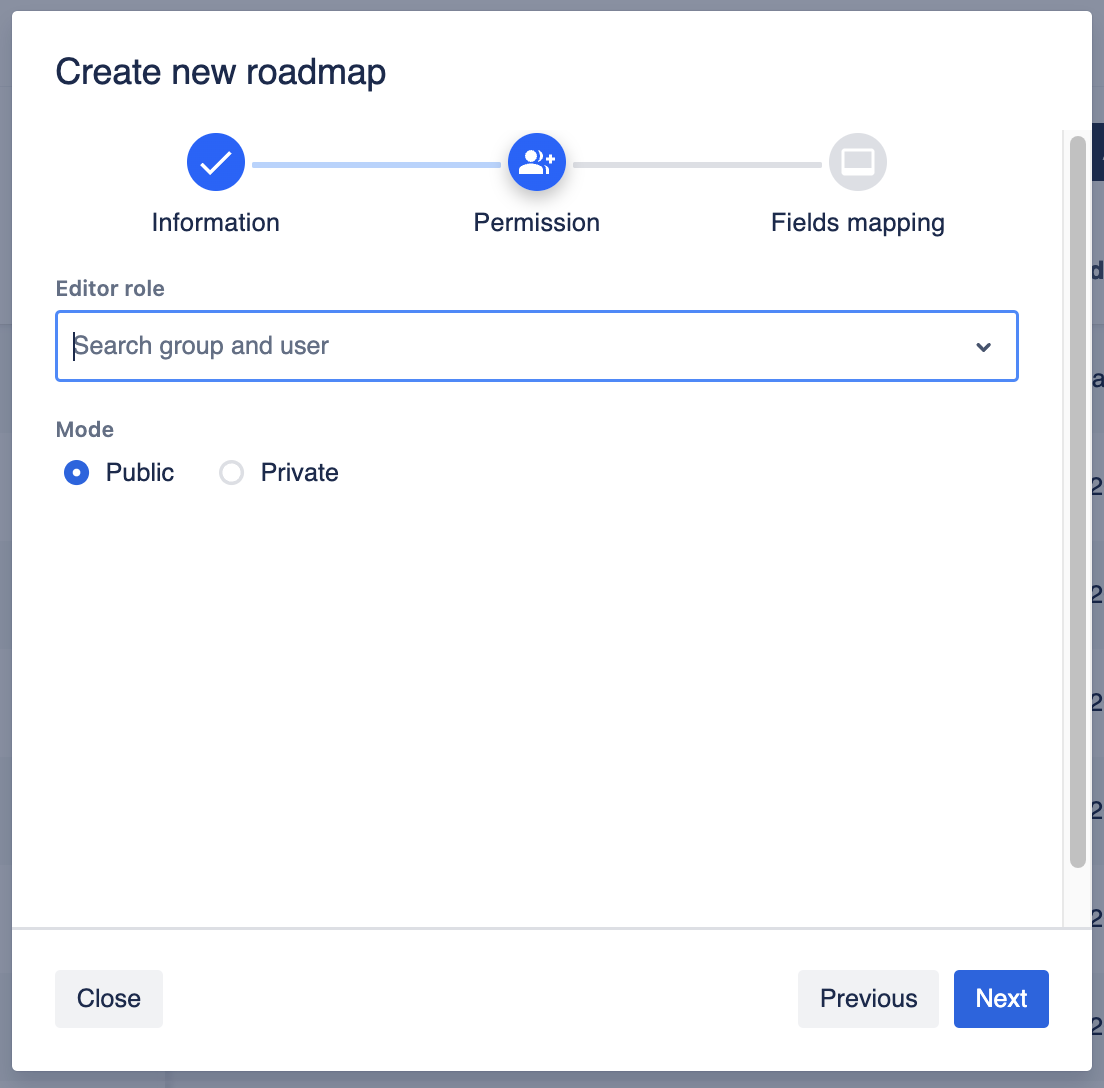This screenshot has height=1088, width=1104.
Task: Focus the Search group and user field
Action: (500, 346)
